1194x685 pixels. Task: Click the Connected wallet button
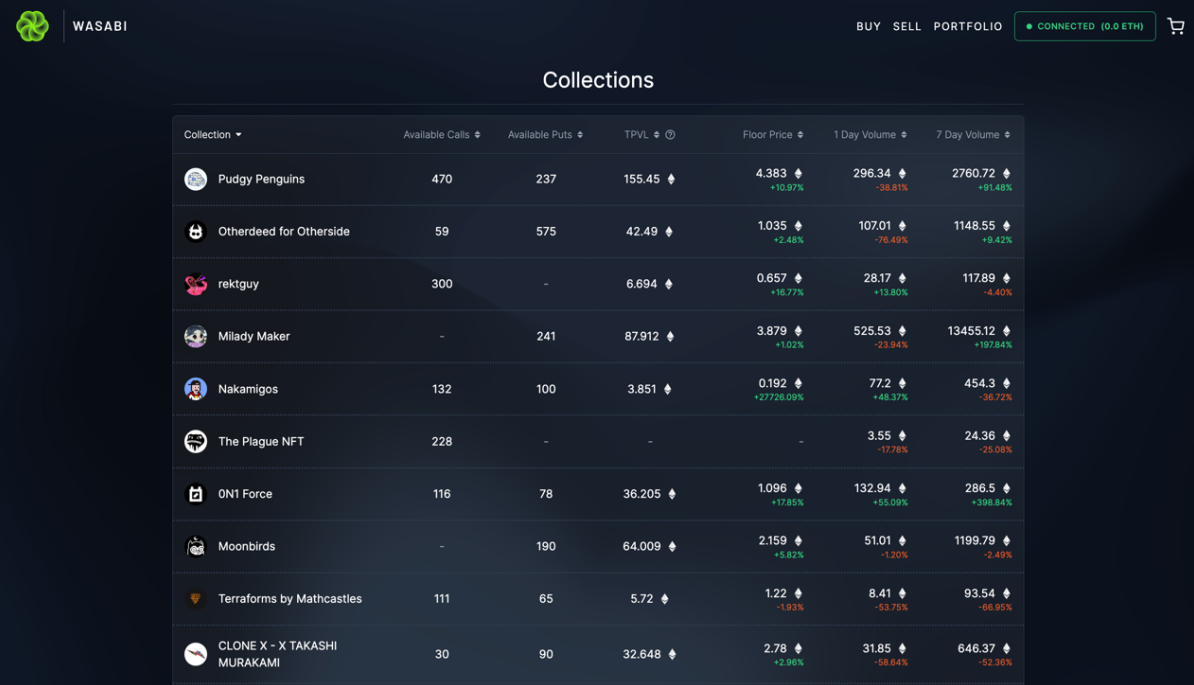click(x=1084, y=26)
